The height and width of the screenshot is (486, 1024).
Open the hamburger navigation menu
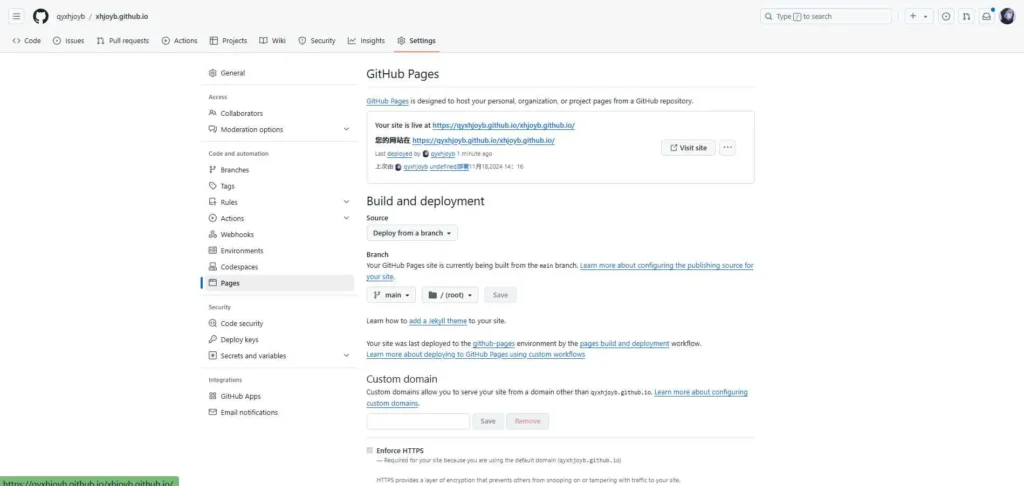pyautogui.click(x=16, y=16)
